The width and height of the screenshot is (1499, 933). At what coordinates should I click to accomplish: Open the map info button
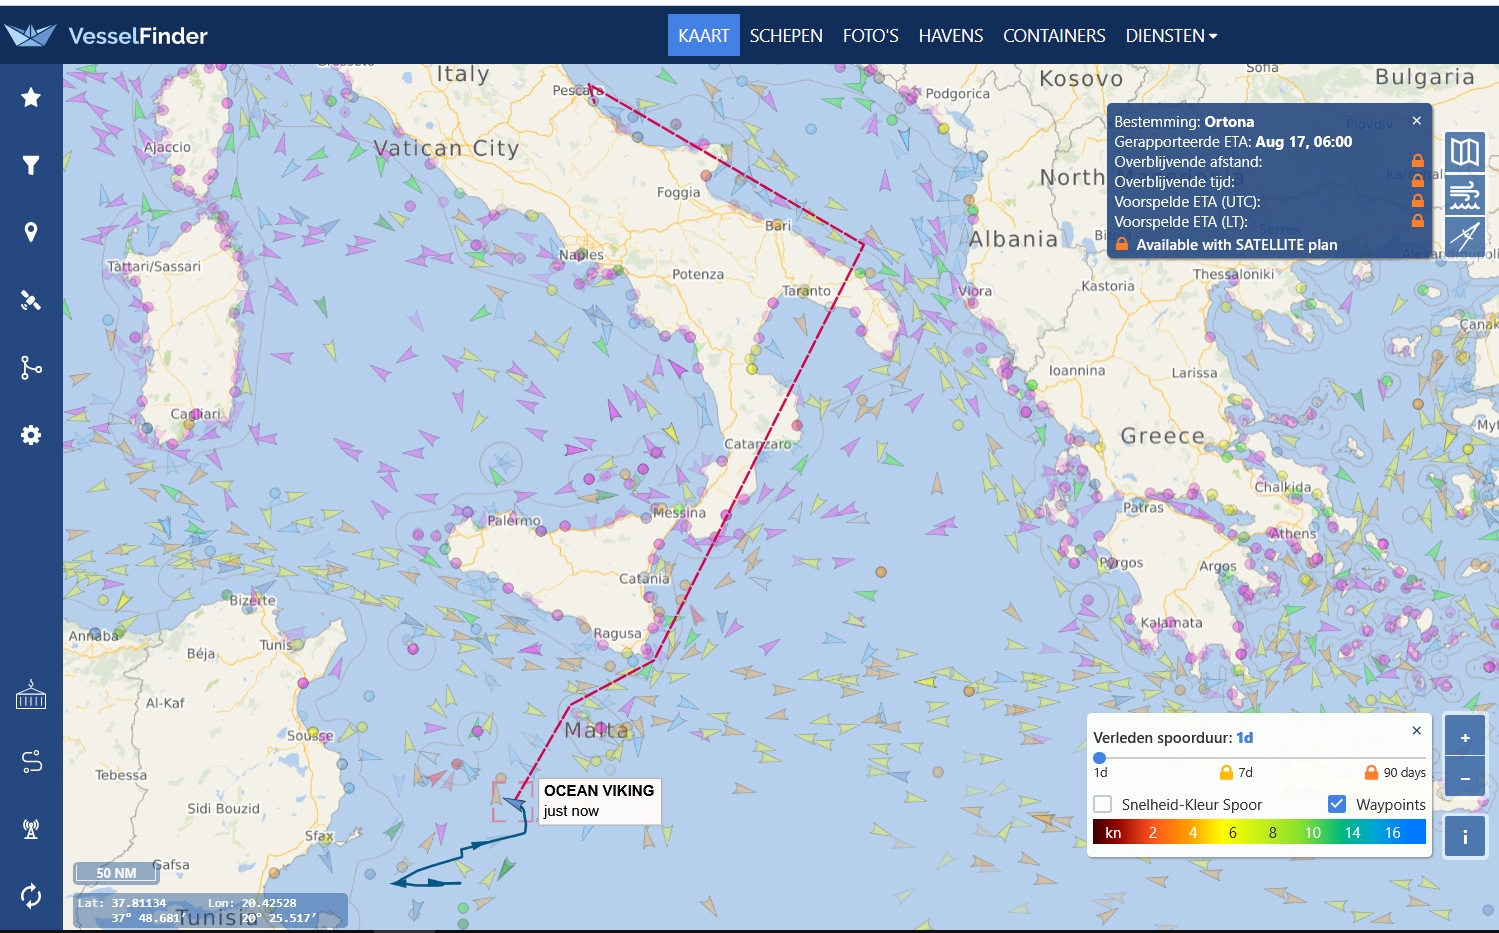click(x=1465, y=837)
